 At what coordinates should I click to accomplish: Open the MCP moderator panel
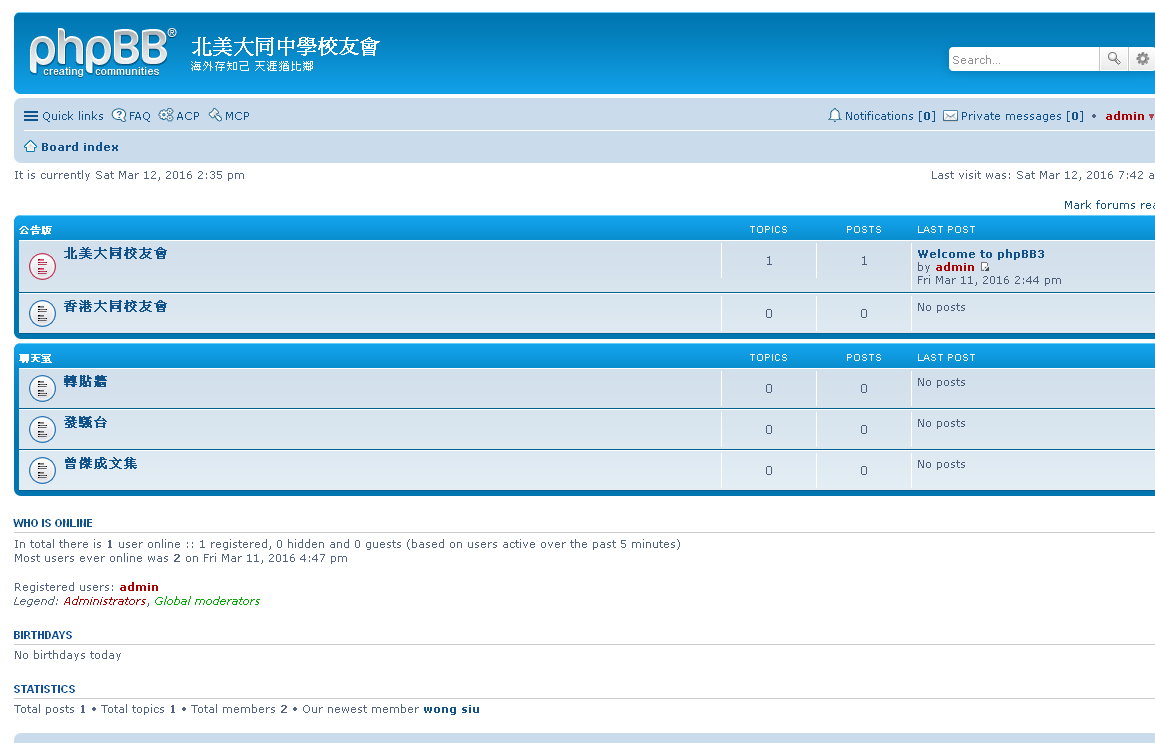(230, 116)
